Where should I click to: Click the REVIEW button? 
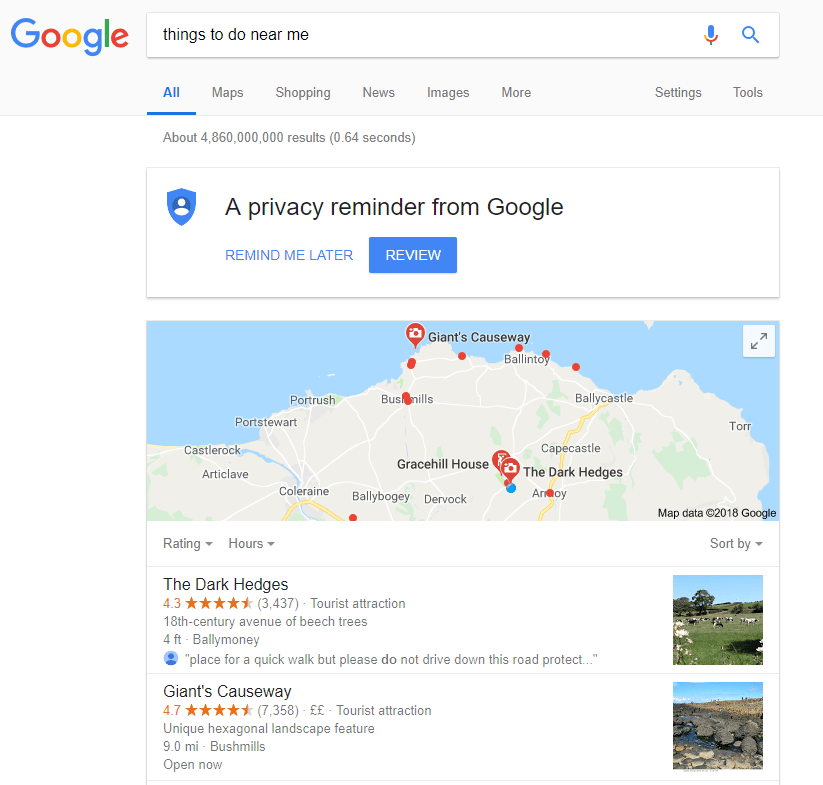point(412,255)
